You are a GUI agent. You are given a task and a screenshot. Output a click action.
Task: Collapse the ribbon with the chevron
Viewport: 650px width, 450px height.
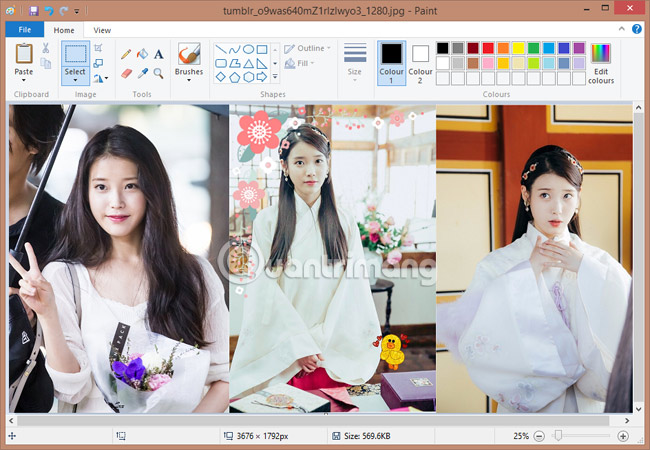pyautogui.click(x=621, y=29)
